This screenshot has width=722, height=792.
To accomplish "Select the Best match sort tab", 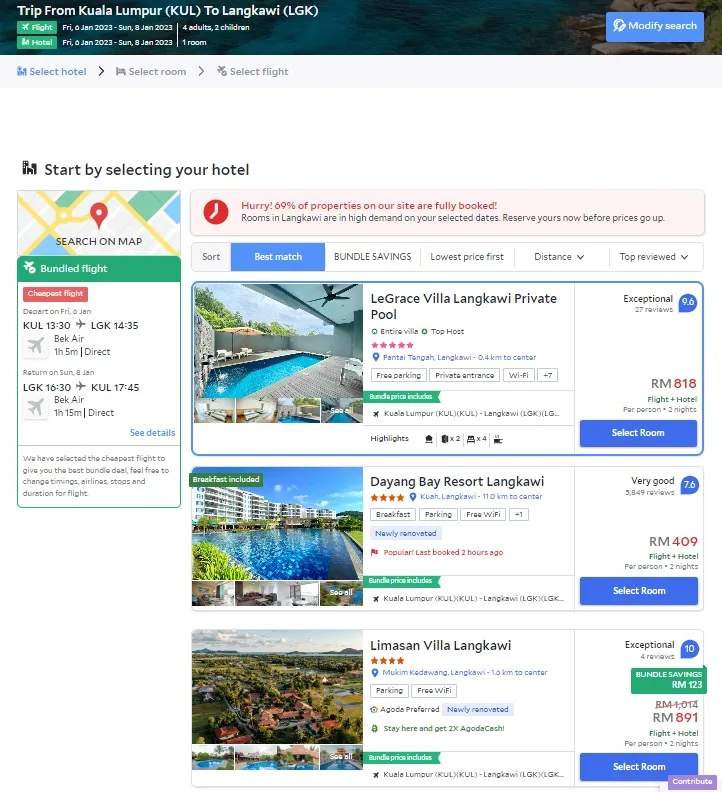I will pos(278,257).
